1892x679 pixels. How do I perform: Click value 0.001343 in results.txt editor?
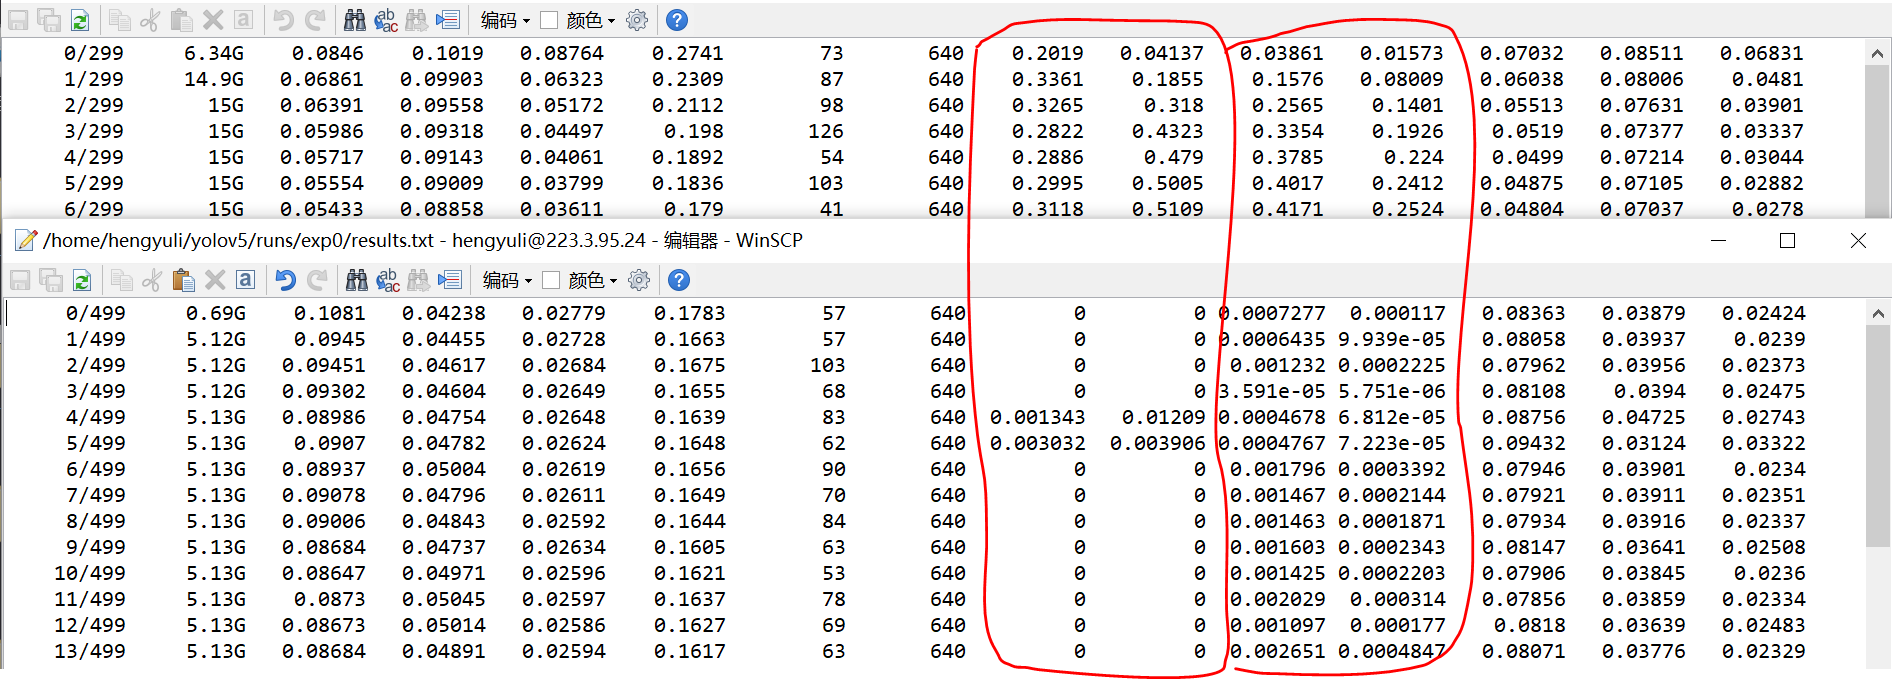(x=1038, y=417)
